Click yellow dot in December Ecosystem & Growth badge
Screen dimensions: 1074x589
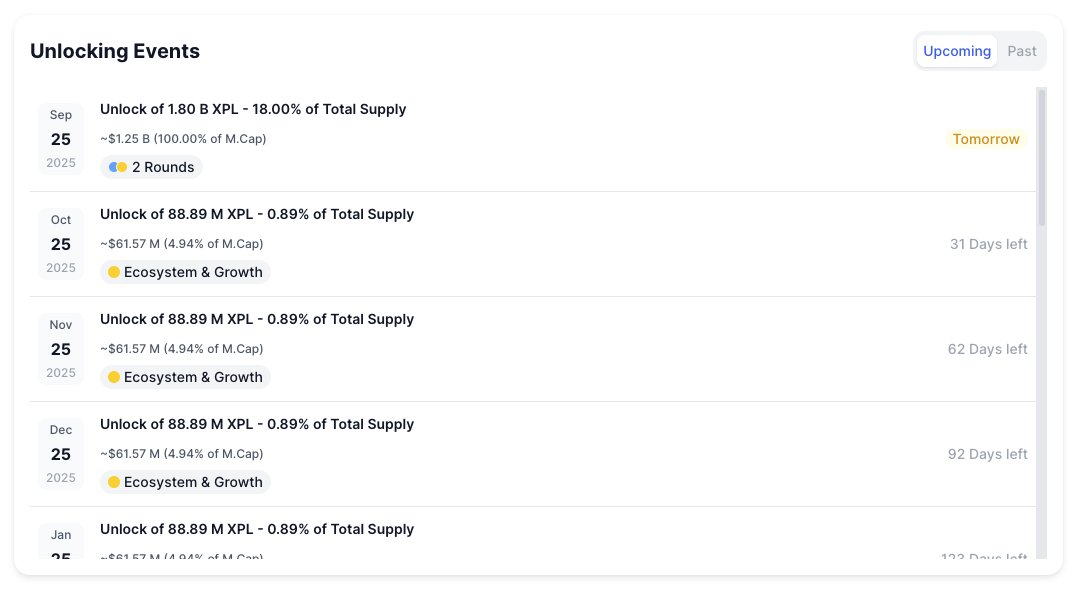(114, 482)
